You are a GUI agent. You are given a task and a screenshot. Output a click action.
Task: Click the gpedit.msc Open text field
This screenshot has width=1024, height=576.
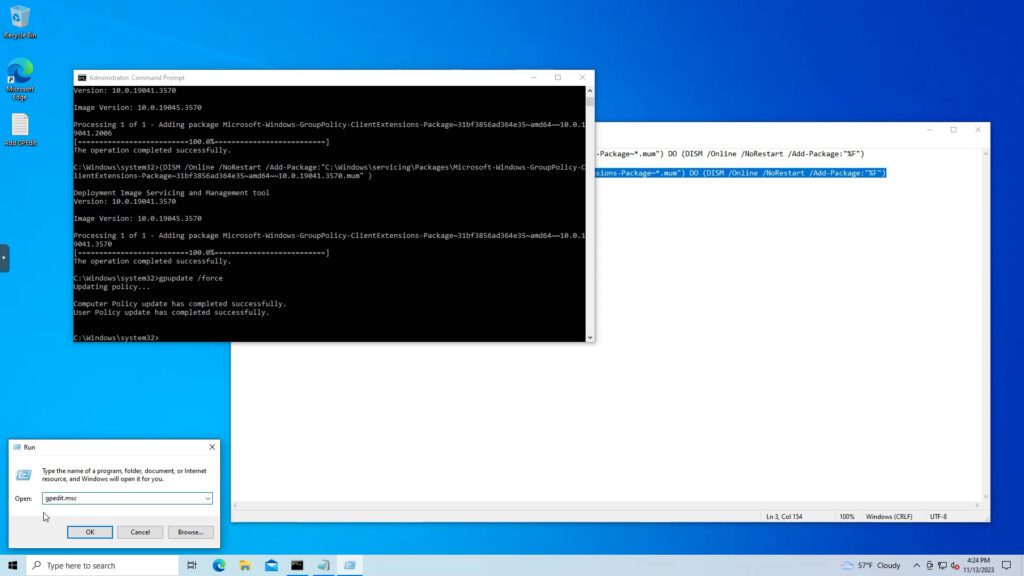(x=120, y=498)
